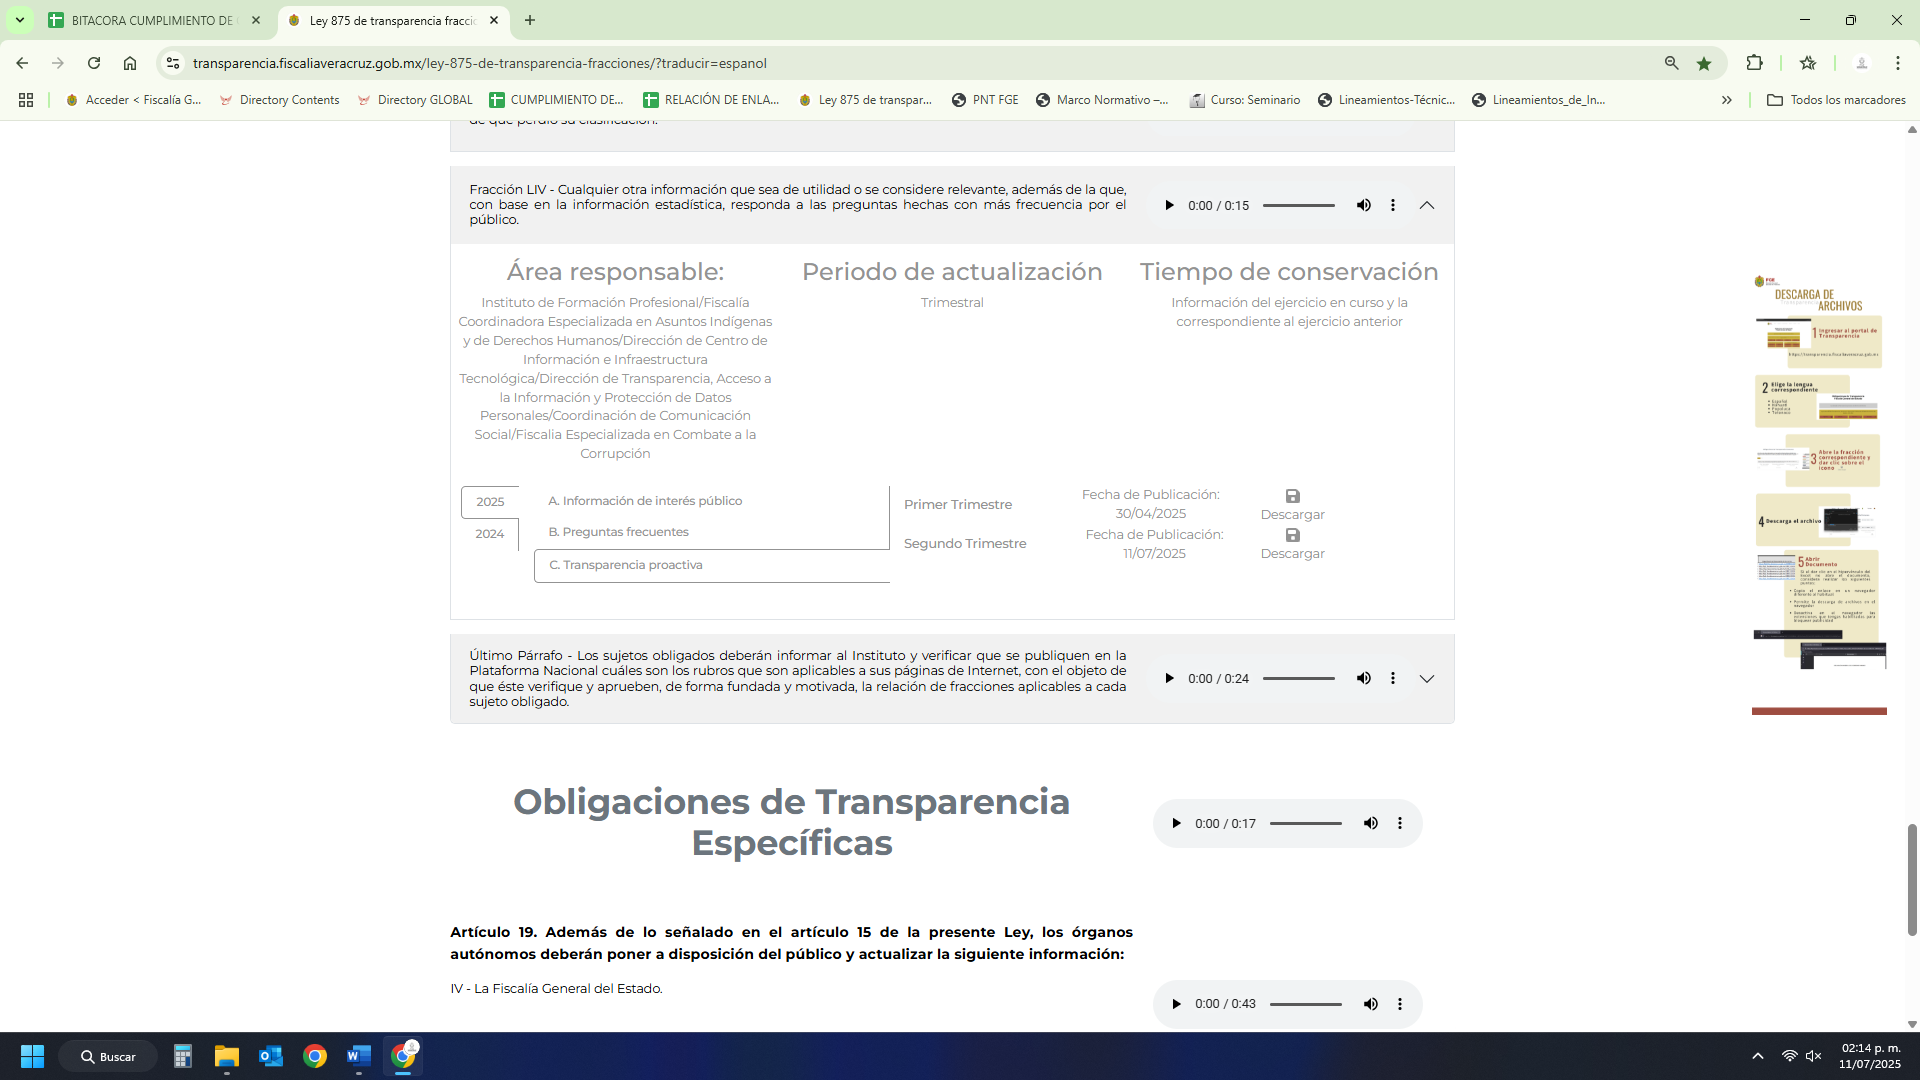Open the PNT FGE bookmark
The image size is (1920, 1080).
985,100
